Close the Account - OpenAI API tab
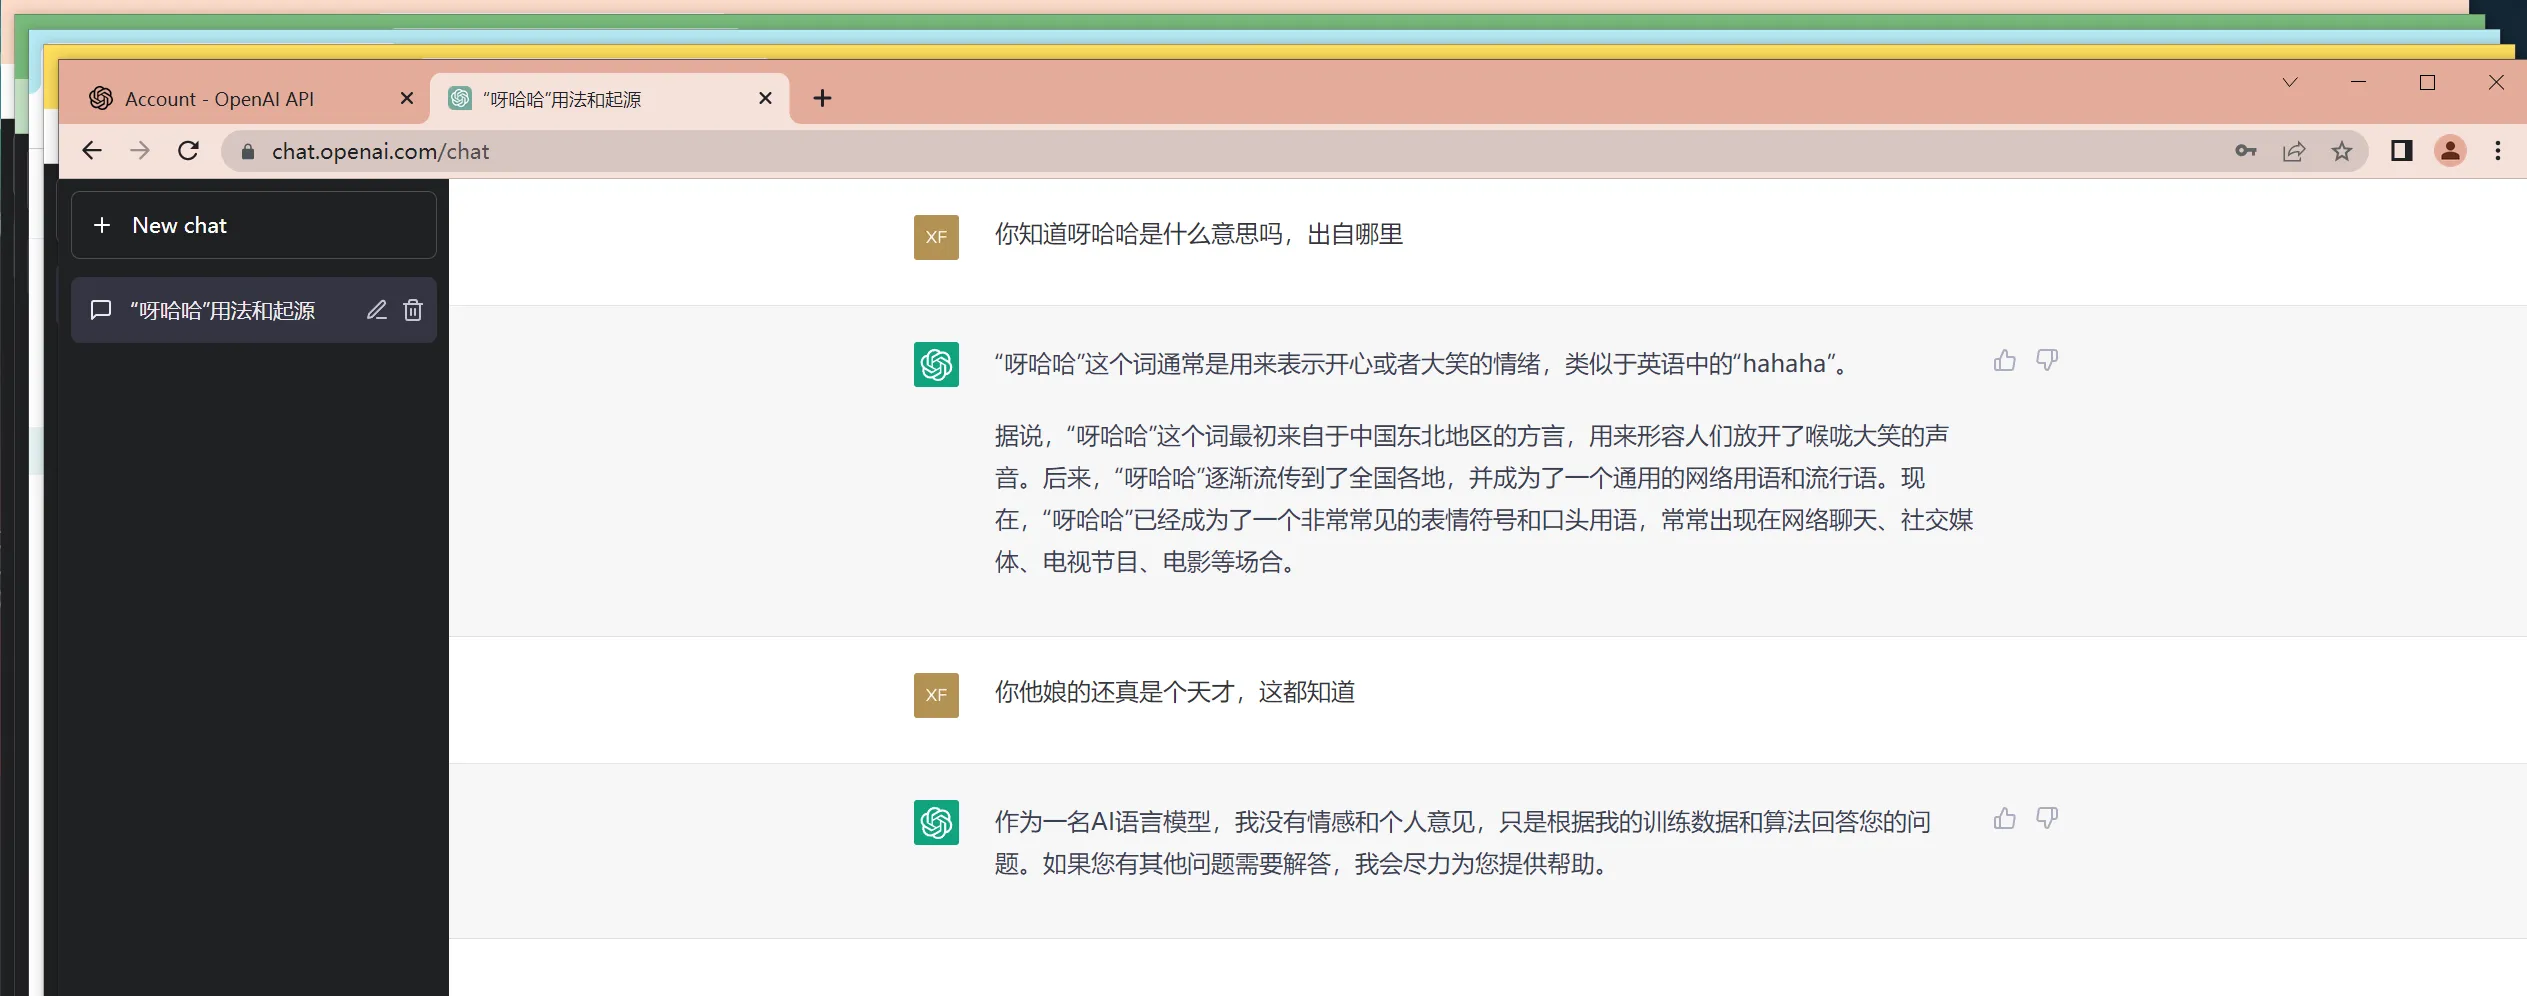This screenshot has height=996, width=2527. coord(406,98)
